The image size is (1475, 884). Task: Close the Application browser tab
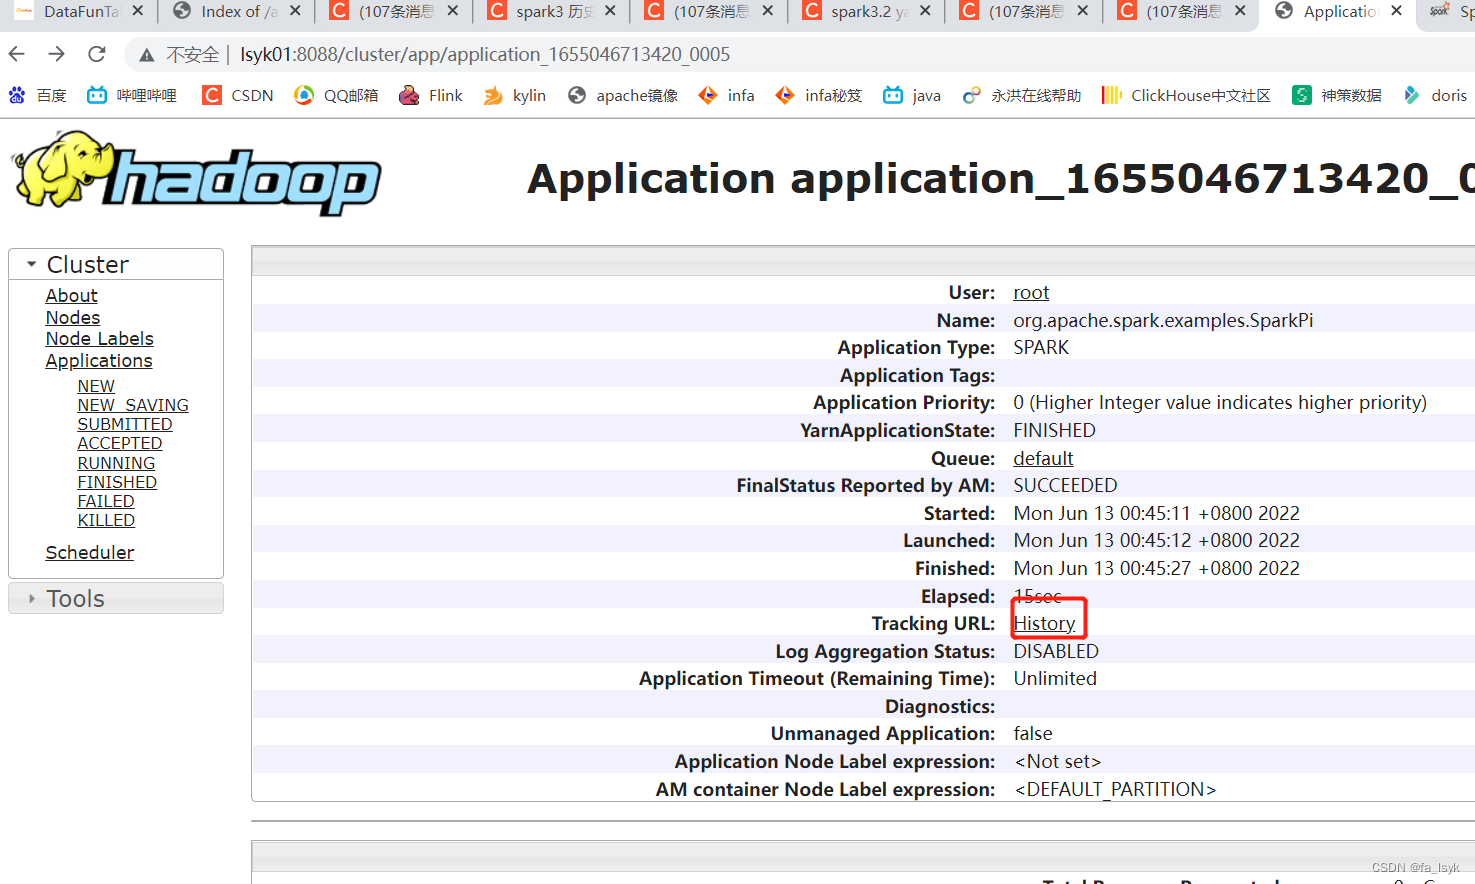pyautogui.click(x=1397, y=11)
